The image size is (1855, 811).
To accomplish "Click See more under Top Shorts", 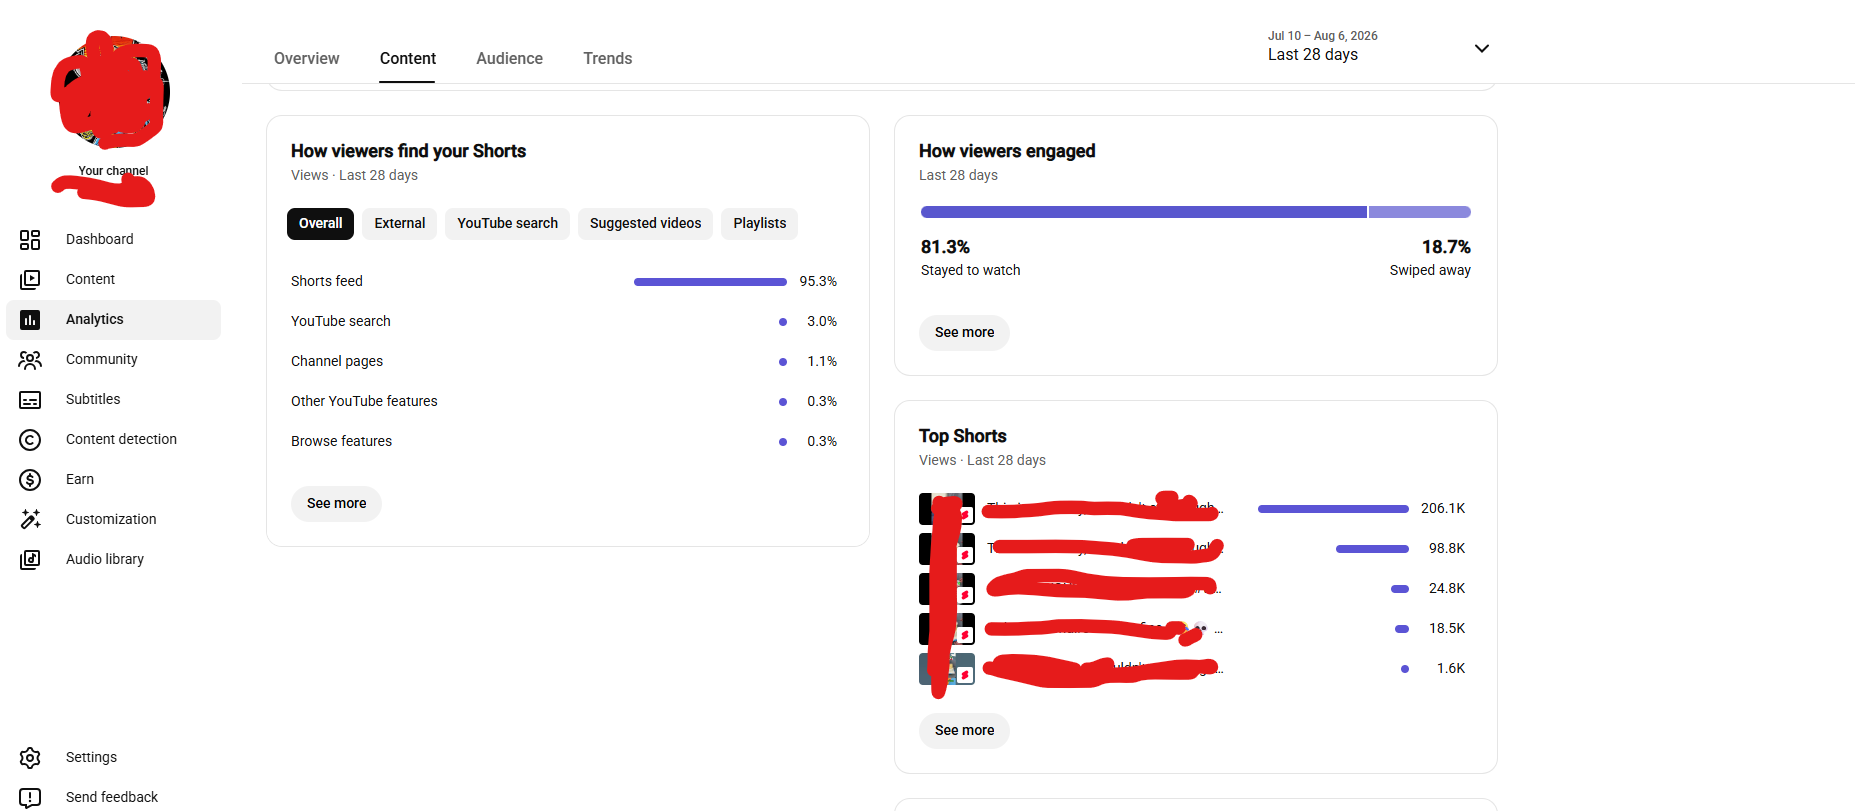I will point(964,731).
